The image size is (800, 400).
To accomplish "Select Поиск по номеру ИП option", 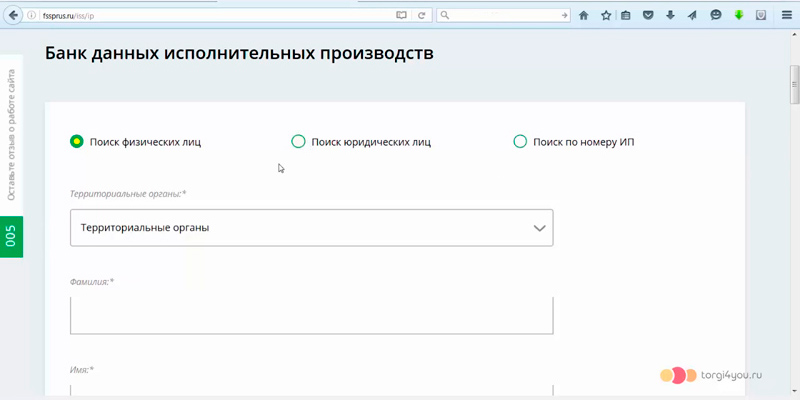I will (519, 141).
